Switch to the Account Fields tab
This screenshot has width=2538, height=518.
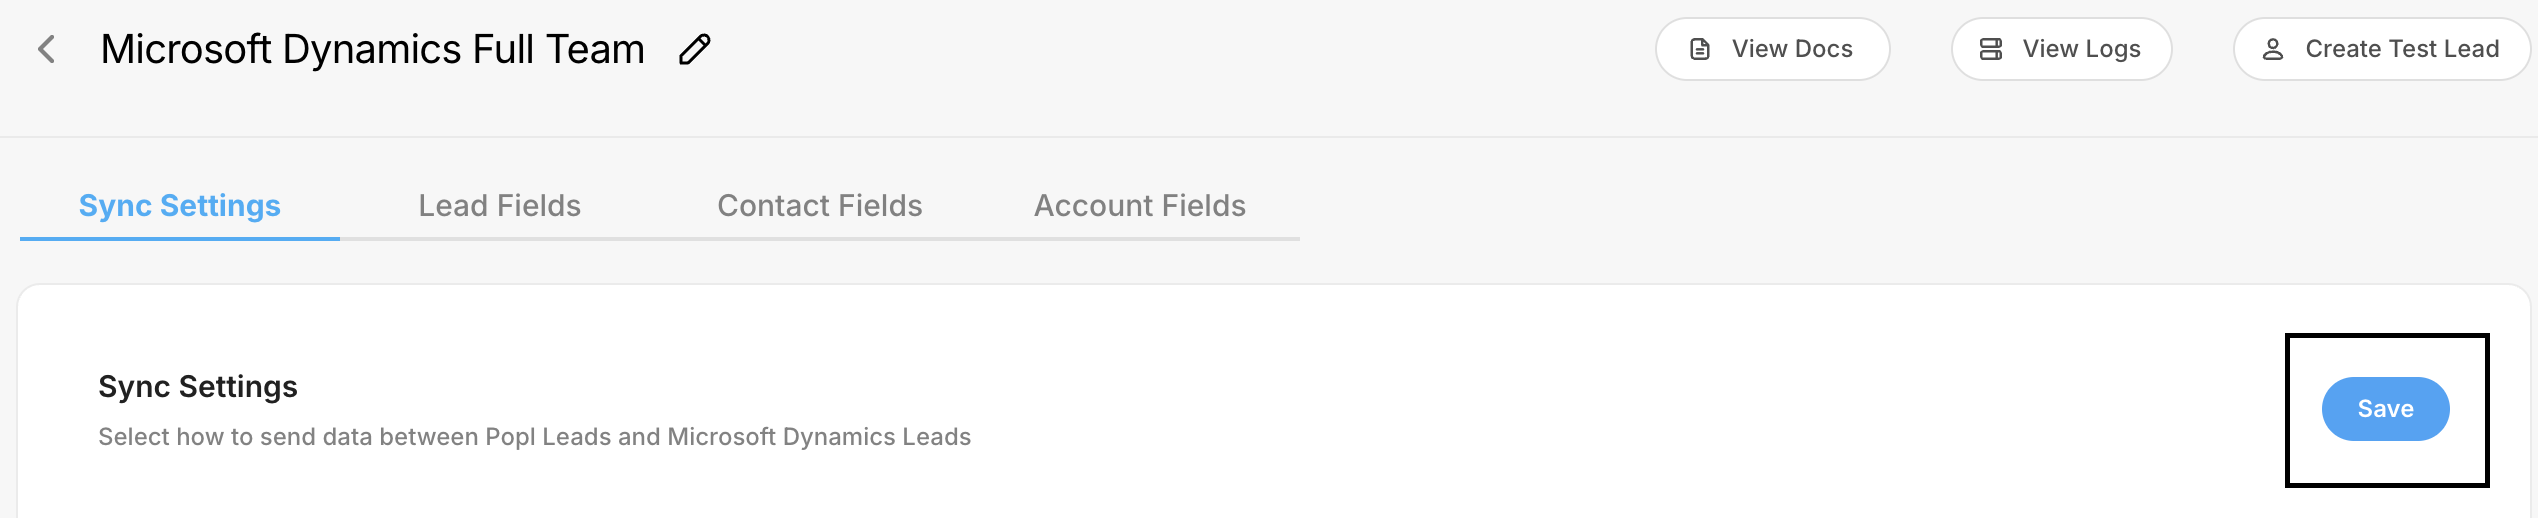coord(1139,206)
